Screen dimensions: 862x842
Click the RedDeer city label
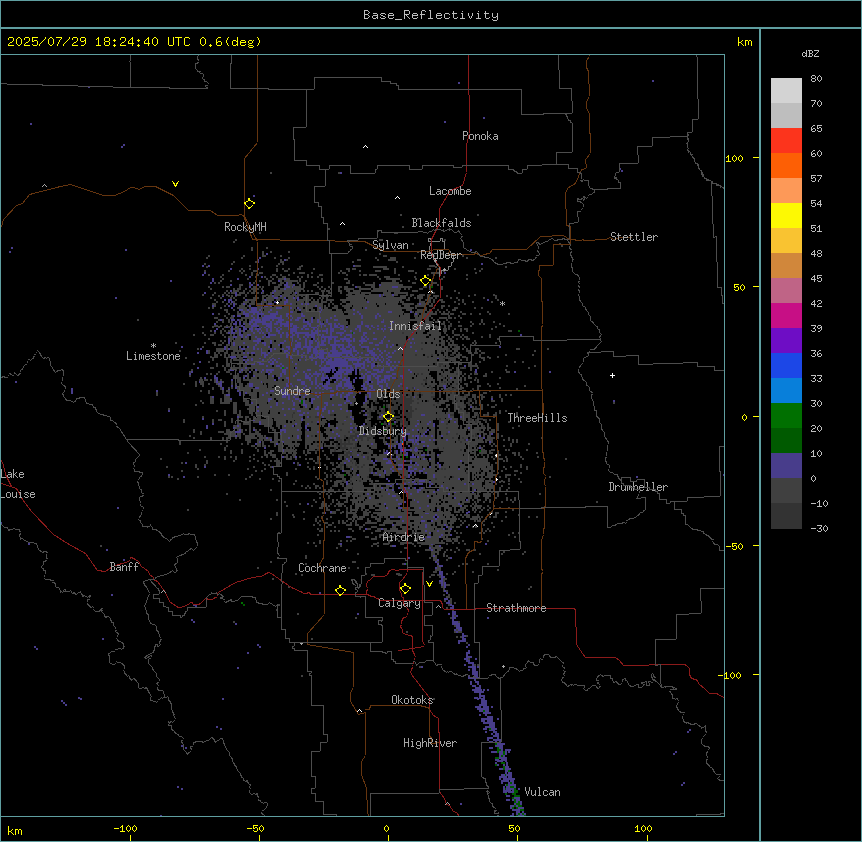(x=440, y=255)
